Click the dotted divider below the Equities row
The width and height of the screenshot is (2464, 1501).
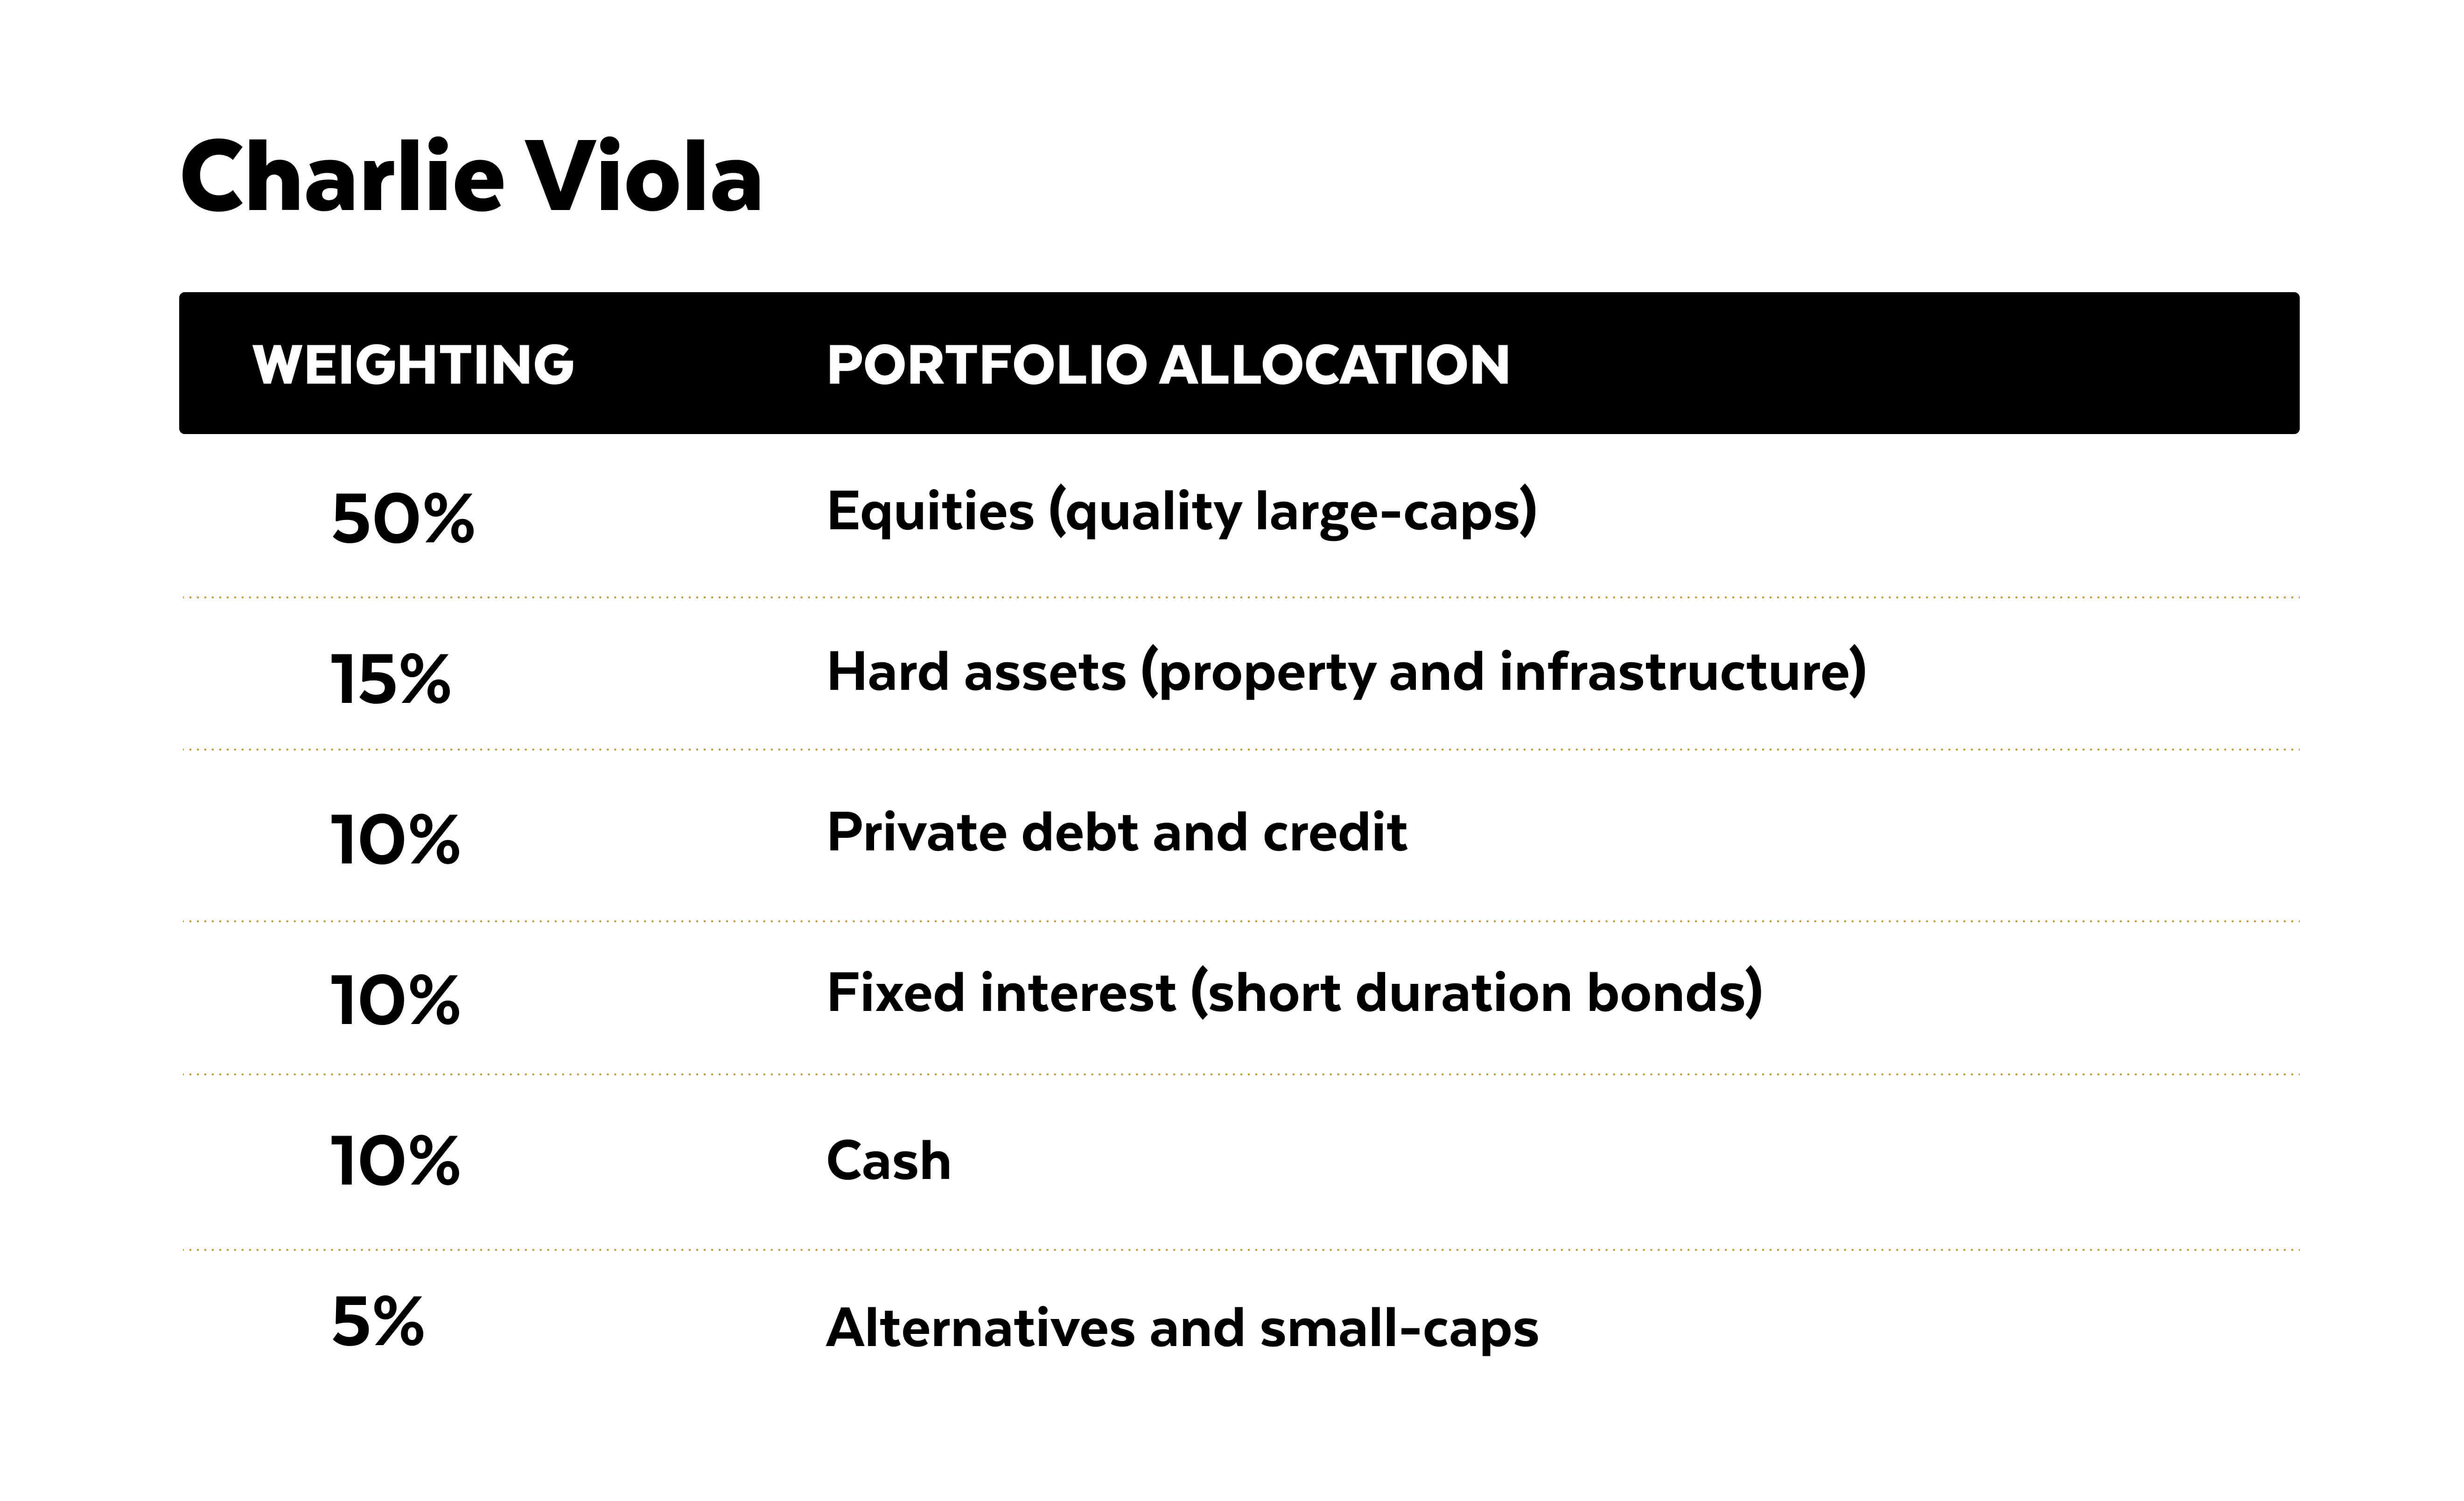pyautogui.click(x=1240, y=597)
